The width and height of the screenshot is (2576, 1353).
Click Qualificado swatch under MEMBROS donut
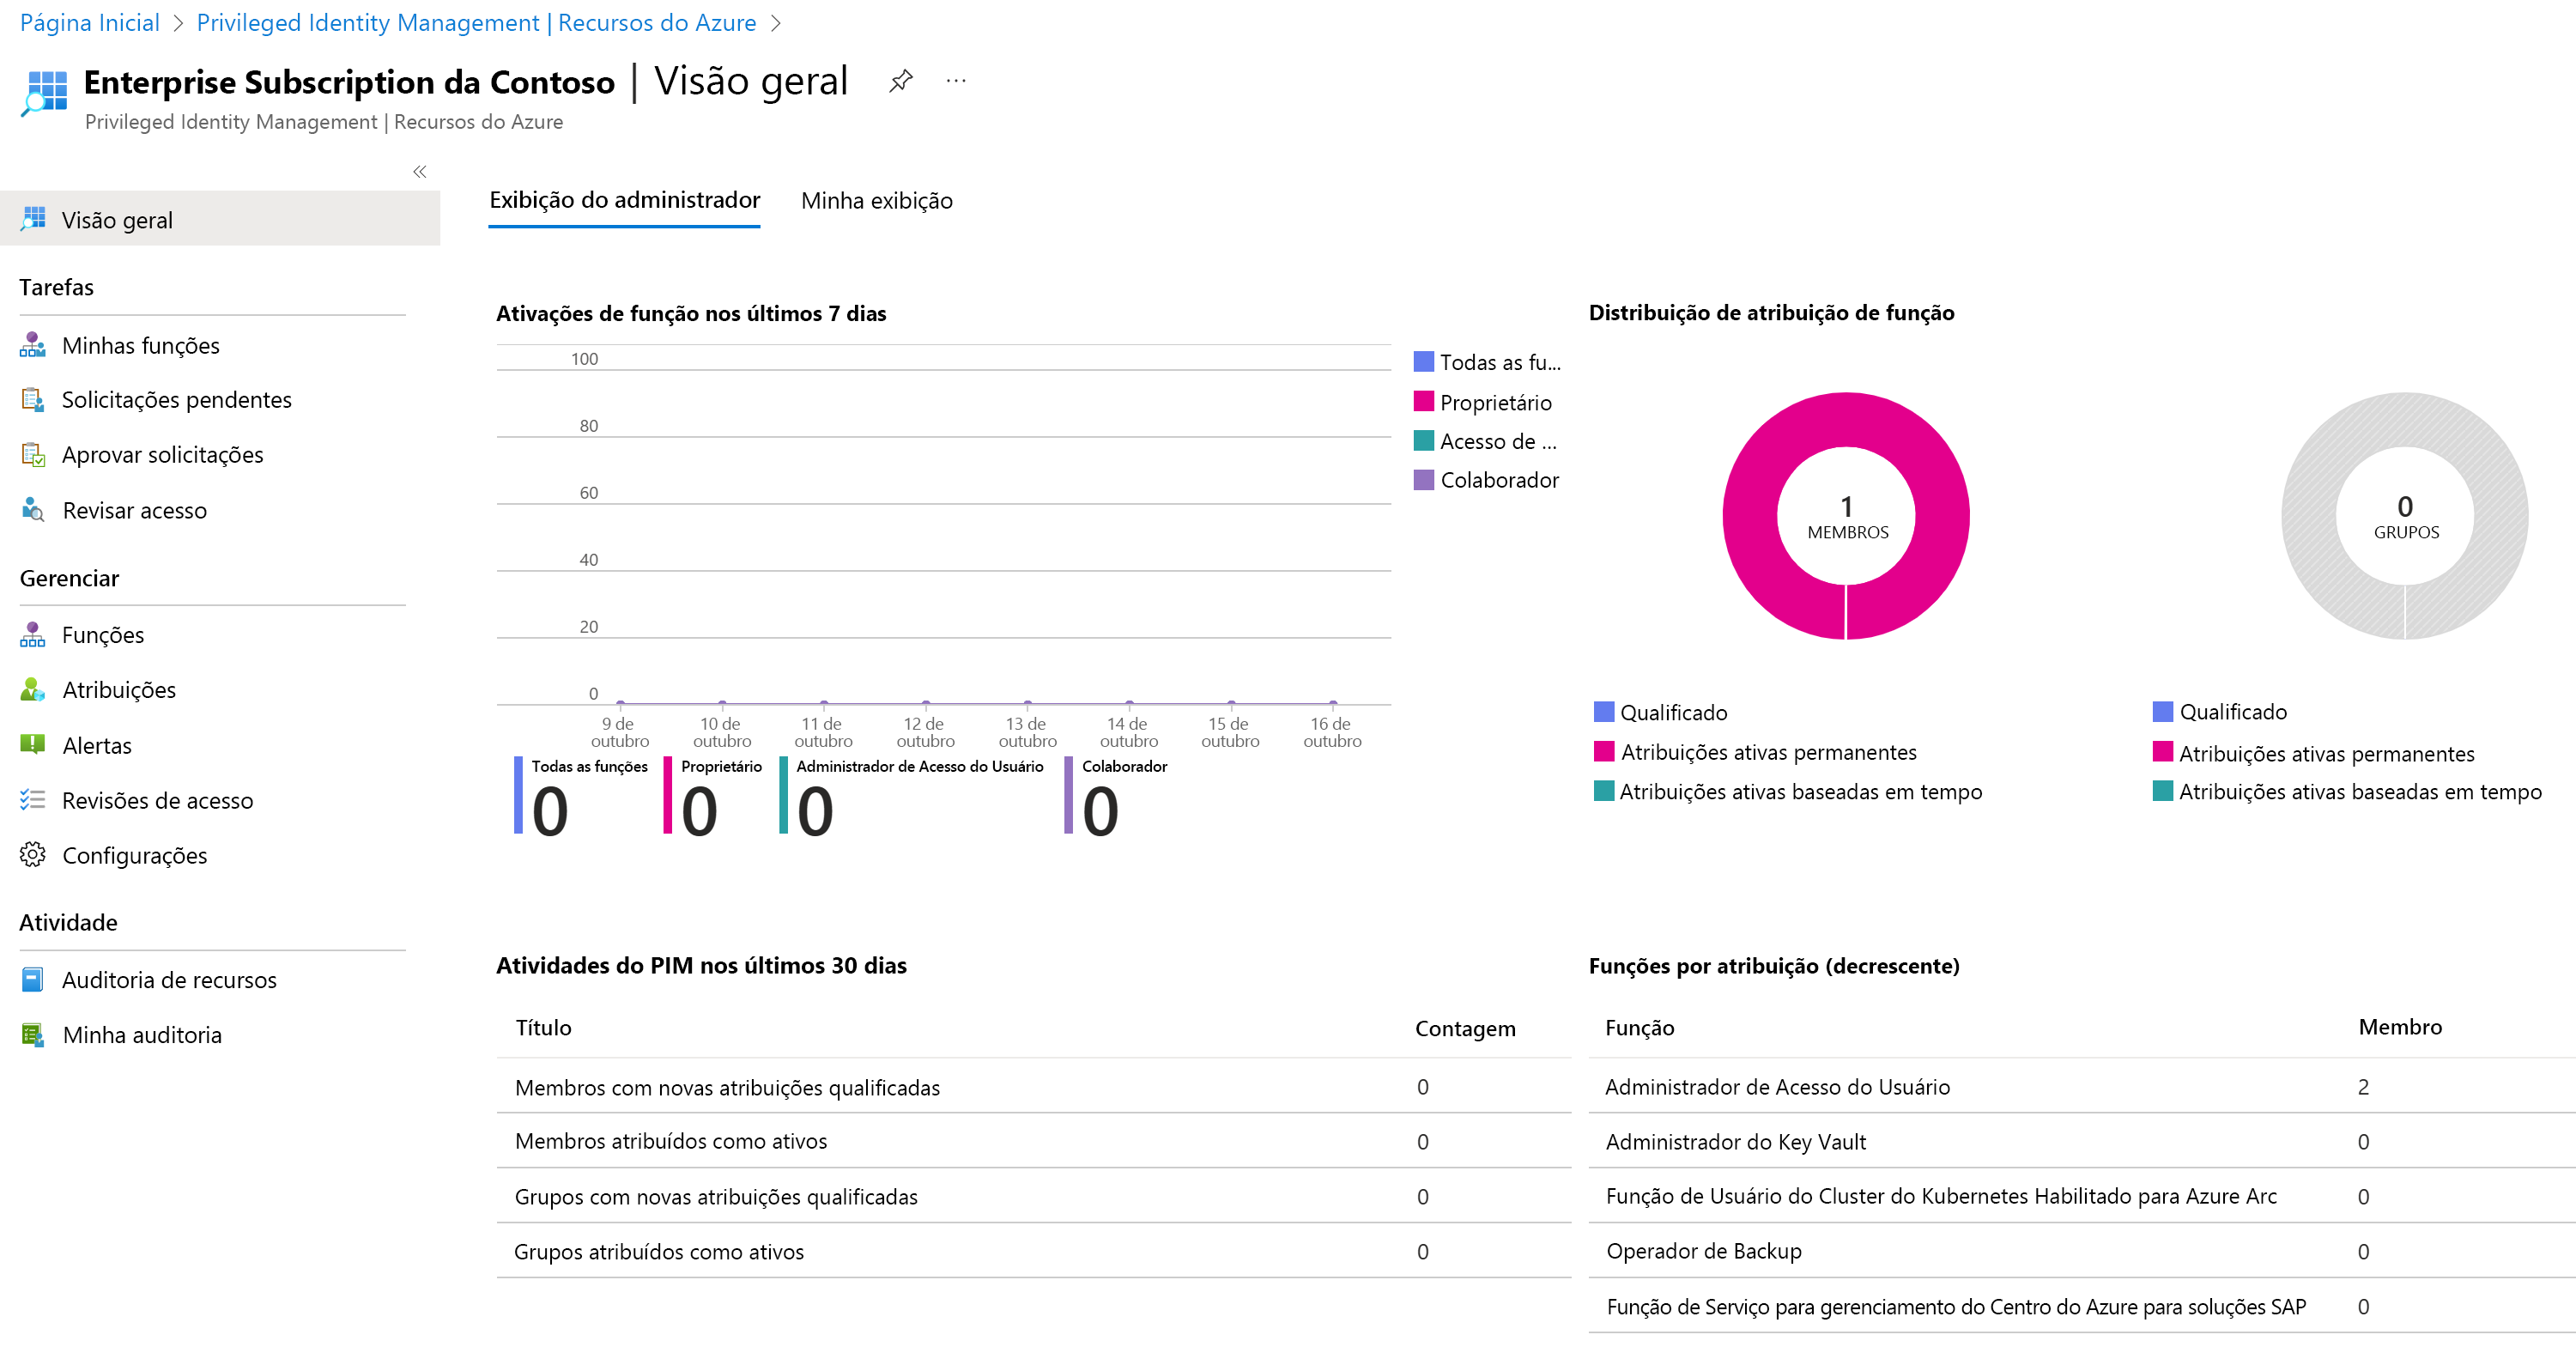(x=1604, y=712)
